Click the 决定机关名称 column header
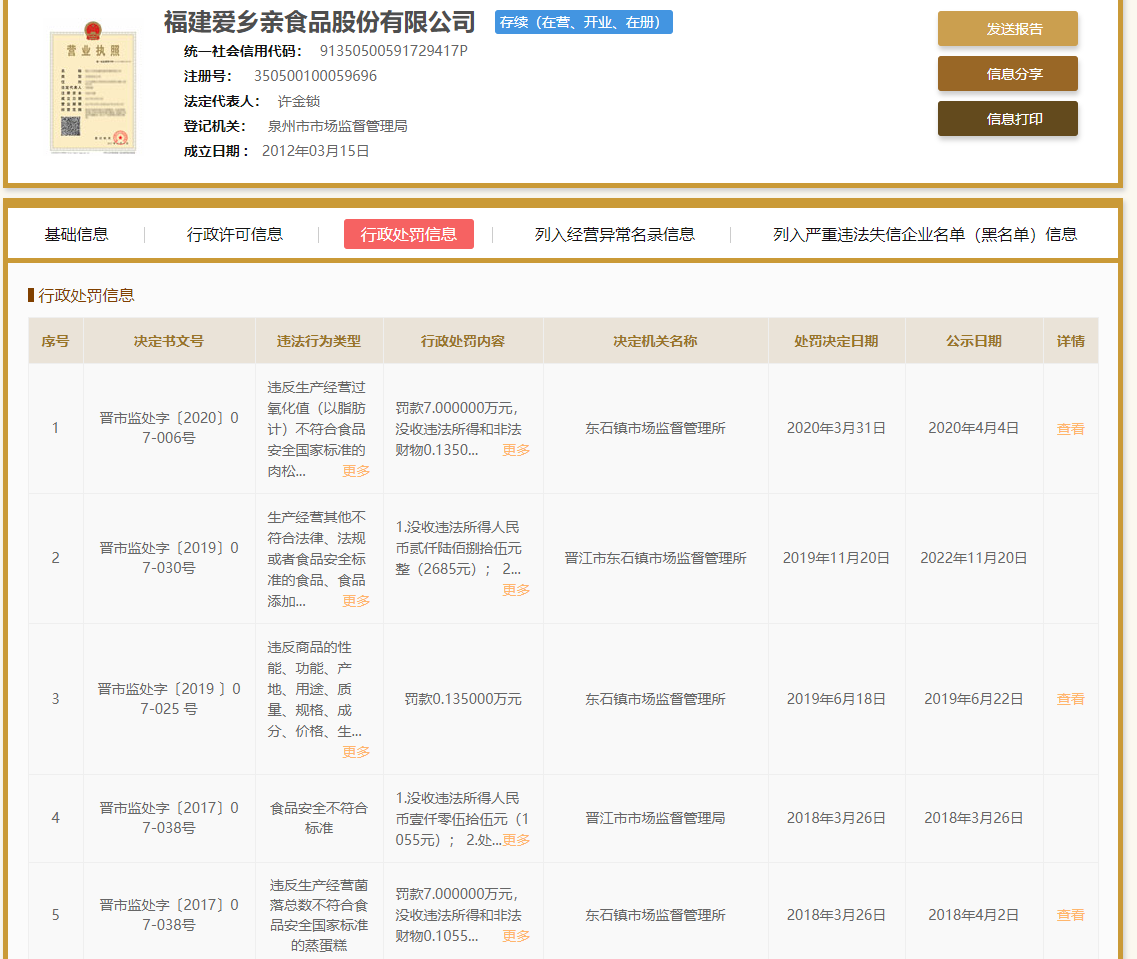The height and width of the screenshot is (959, 1137). [656, 341]
